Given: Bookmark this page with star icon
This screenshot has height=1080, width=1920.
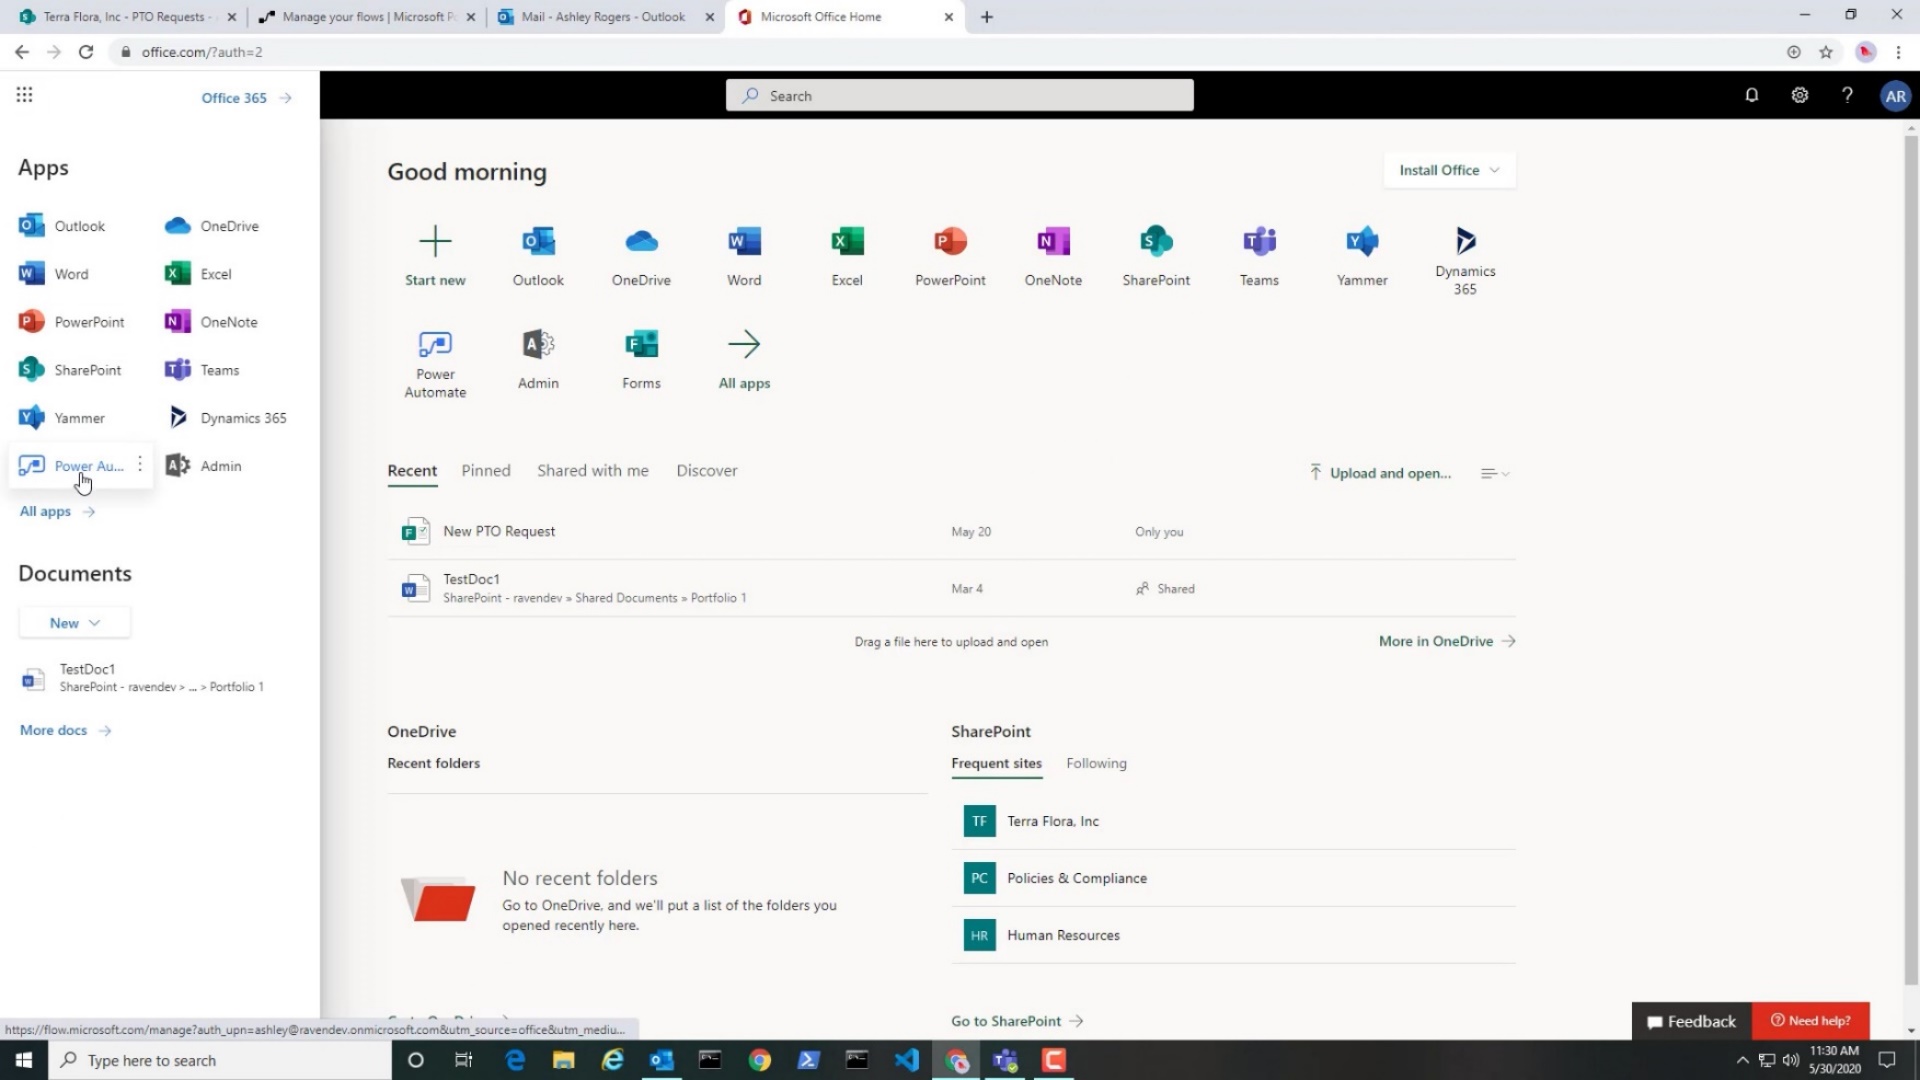Looking at the screenshot, I should point(1826,52).
